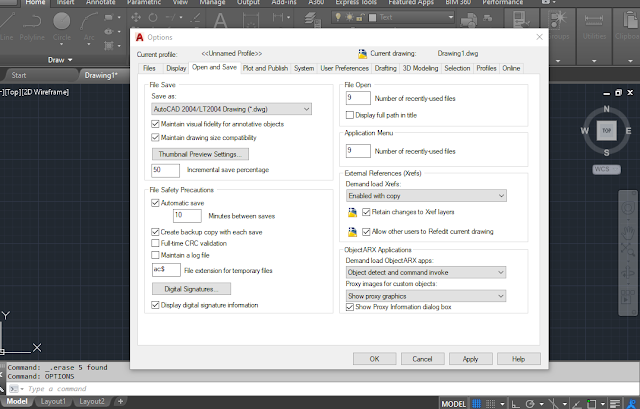This screenshot has height=409, width=640.
Task: Click the Groups panel icon
Action: (558, 20)
